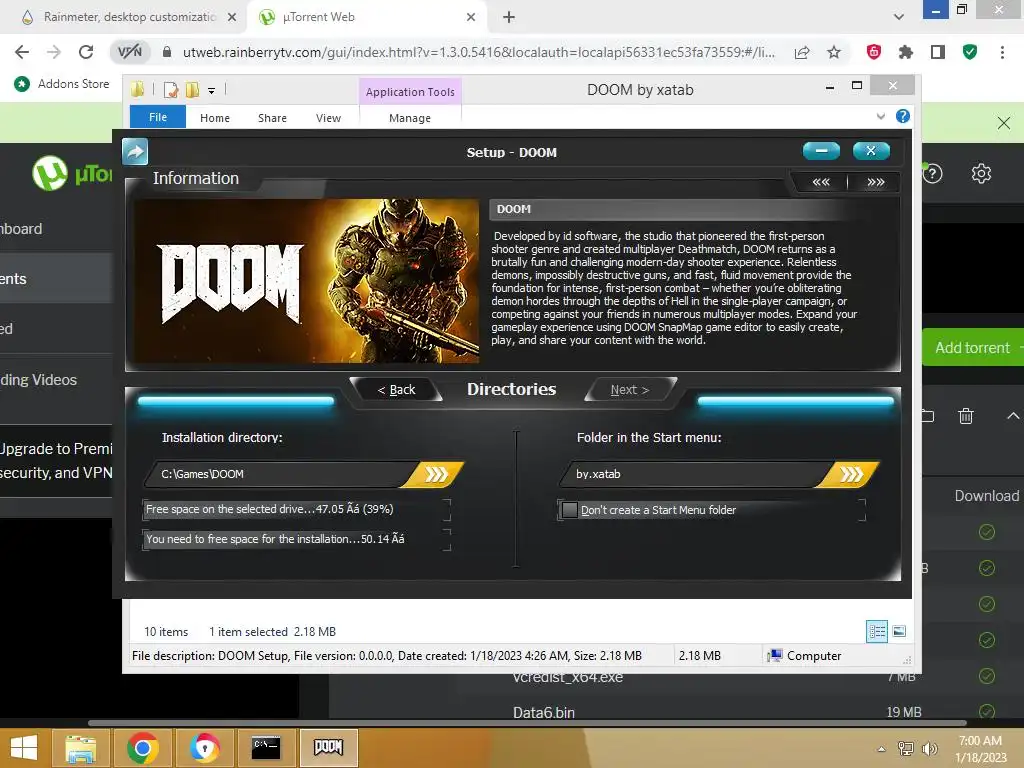Click the Computer status bar entry
The image size is (1024, 768).
click(x=804, y=656)
